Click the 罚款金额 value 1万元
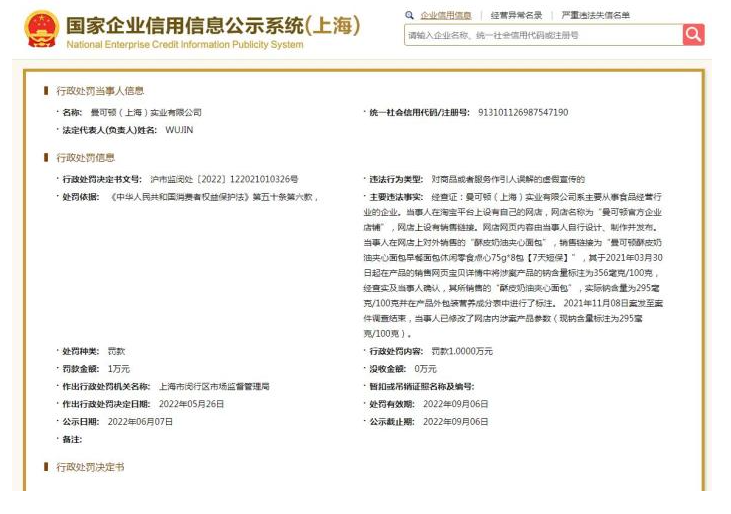The height and width of the screenshot is (514, 731). 118,369
